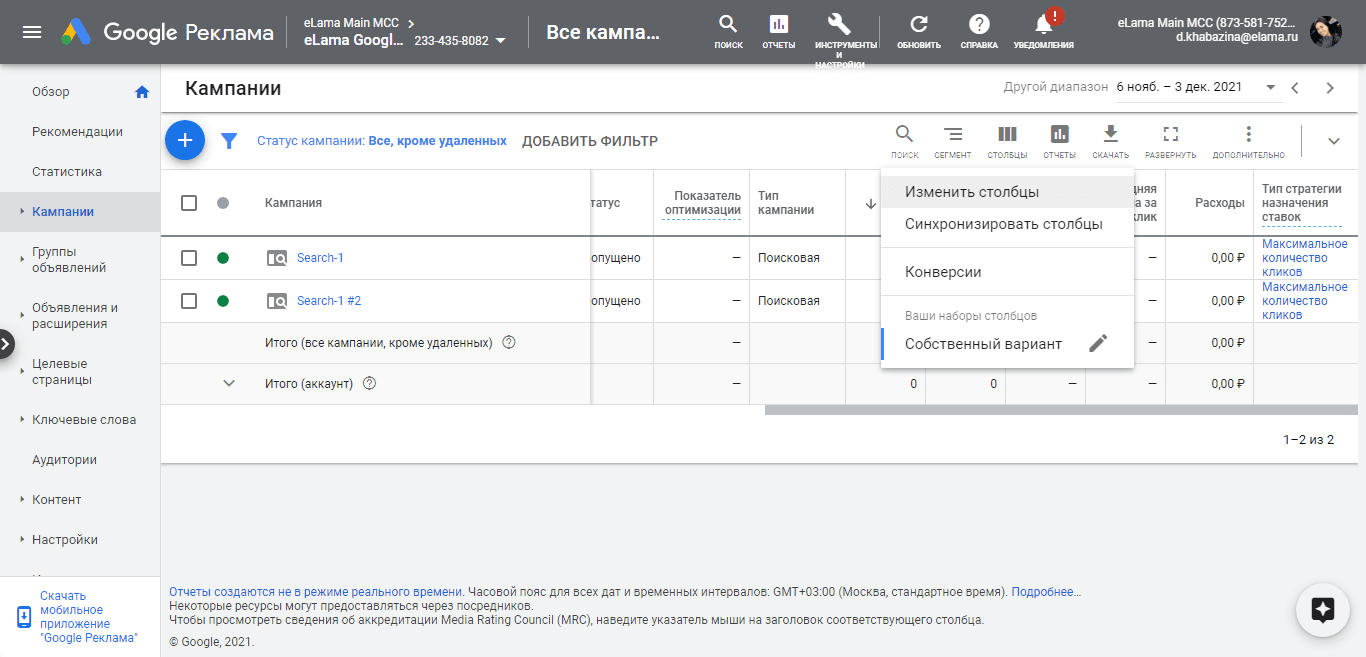The height and width of the screenshot is (657, 1366).
Task: Click the Google Ads logo
Action: (x=76, y=32)
